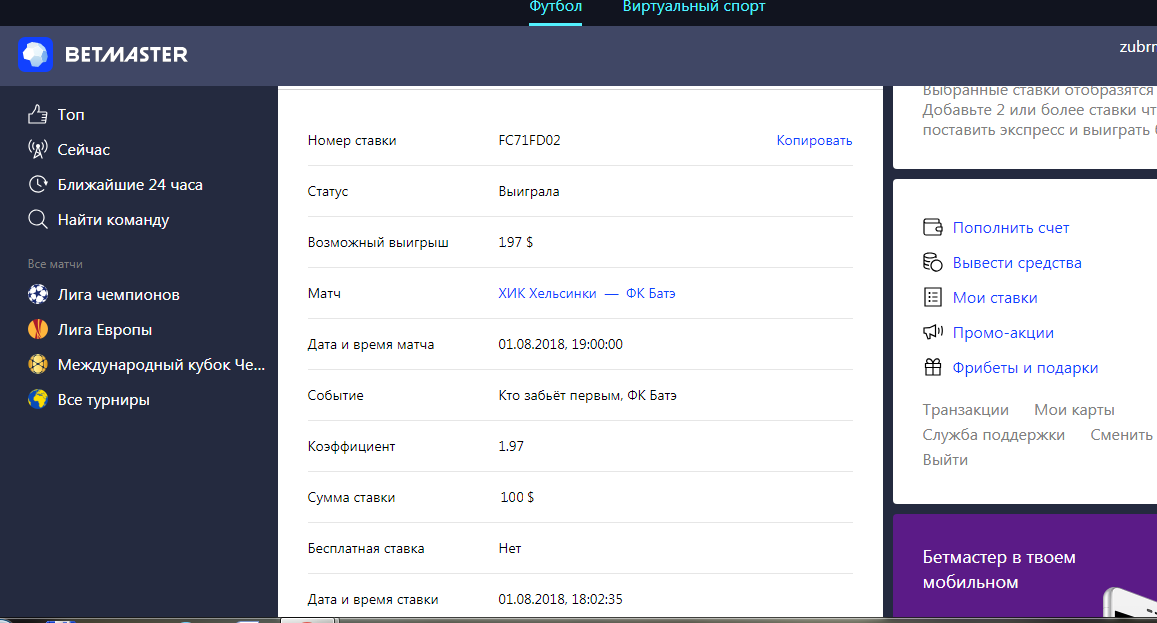Click the Бетмастер в твоем мобильном banner
This screenshot has width=1157, height=623.
click(x=1025, y=568)
